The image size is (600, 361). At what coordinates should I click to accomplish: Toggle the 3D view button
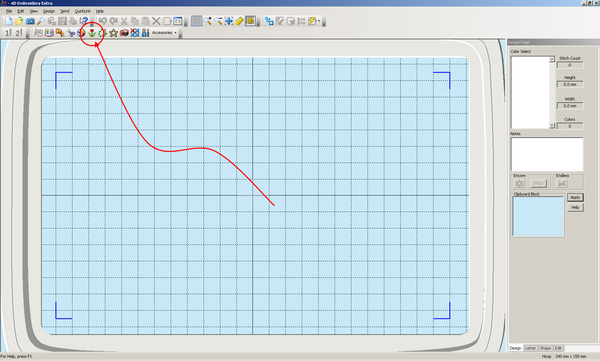(251, 21)
